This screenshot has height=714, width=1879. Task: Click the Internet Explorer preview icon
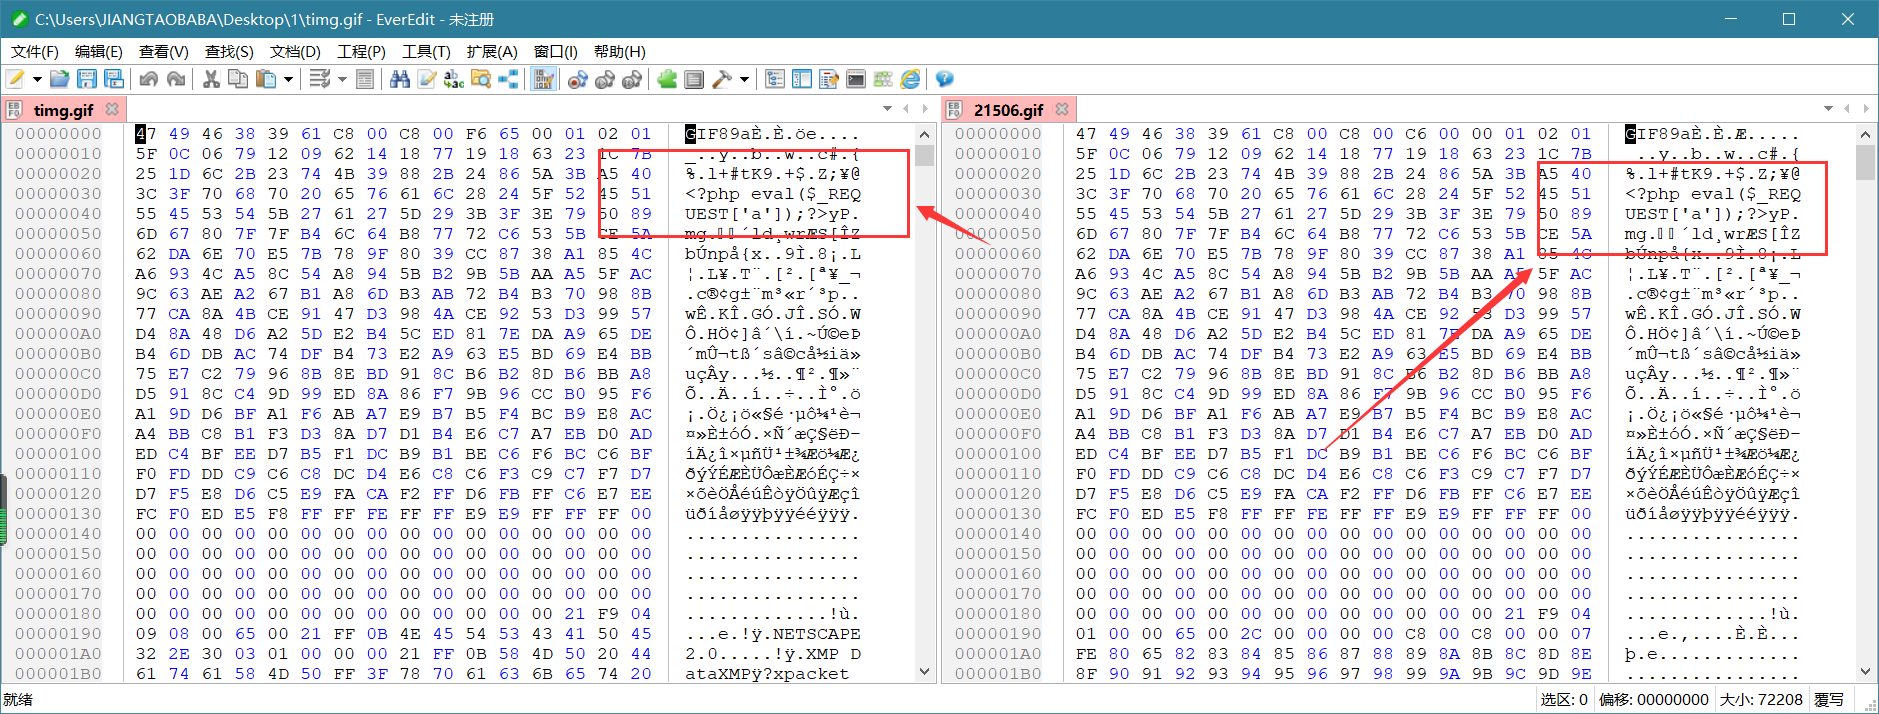pyautogui.click(x=910, y=79)
